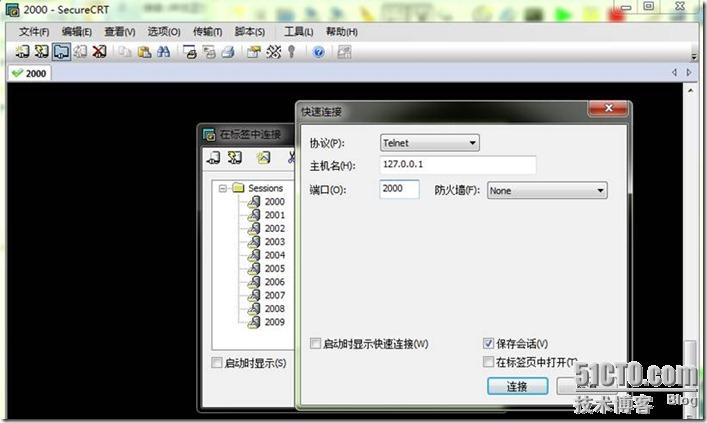Click the green checkmark on the 2000 tab

point(17,73)
